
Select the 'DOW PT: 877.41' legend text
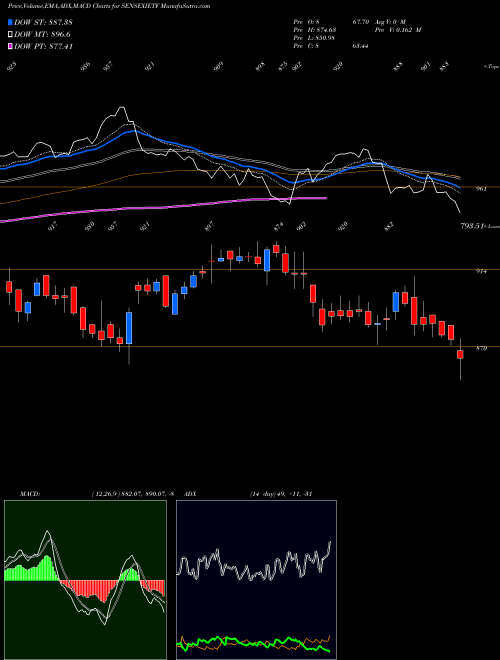click(x=44, y=46)
